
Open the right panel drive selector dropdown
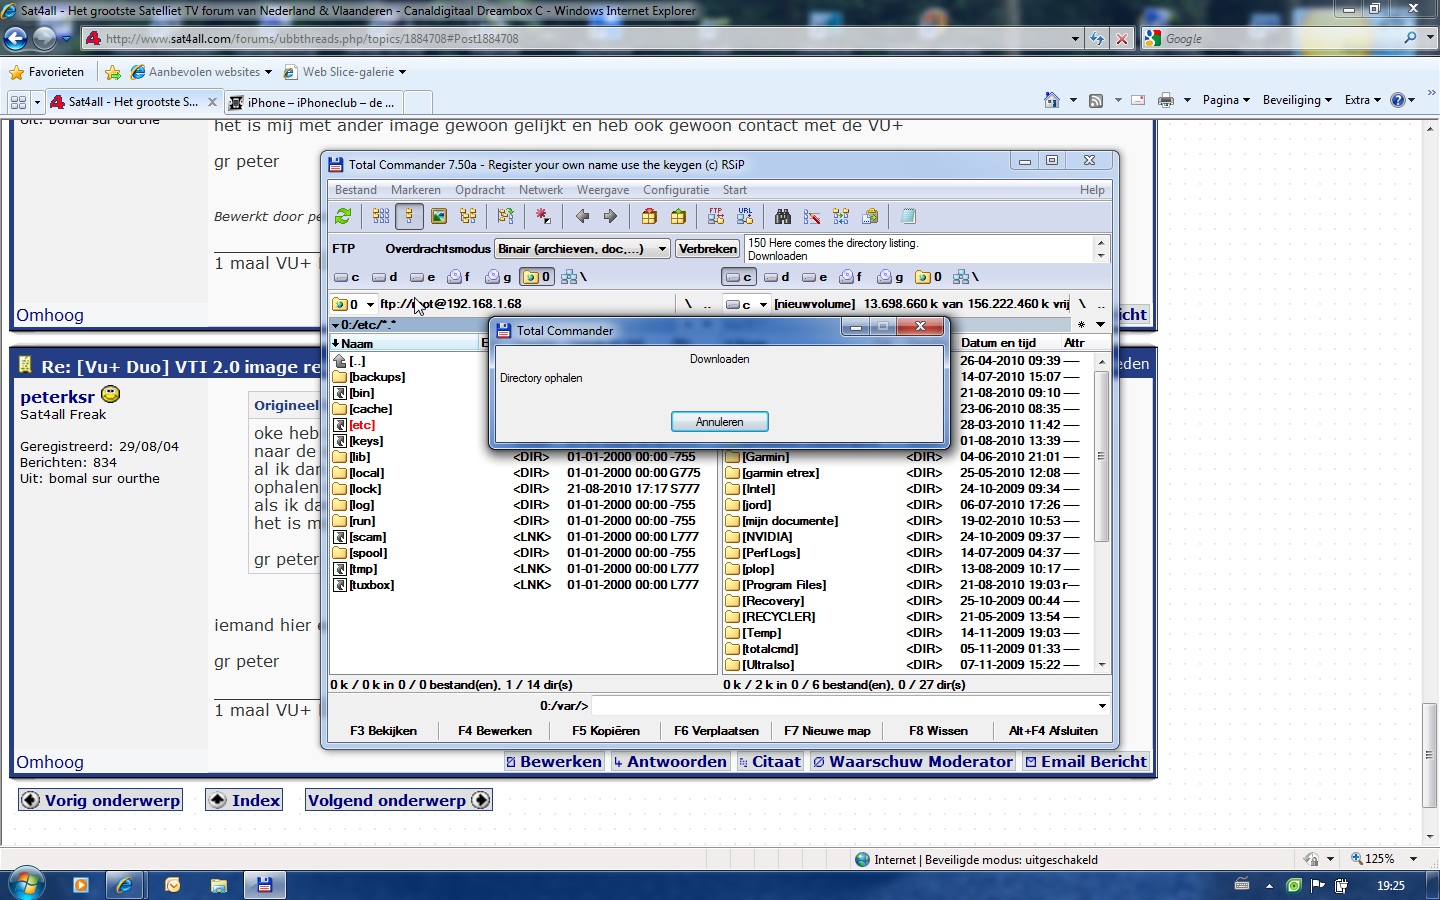click(763, 304)
